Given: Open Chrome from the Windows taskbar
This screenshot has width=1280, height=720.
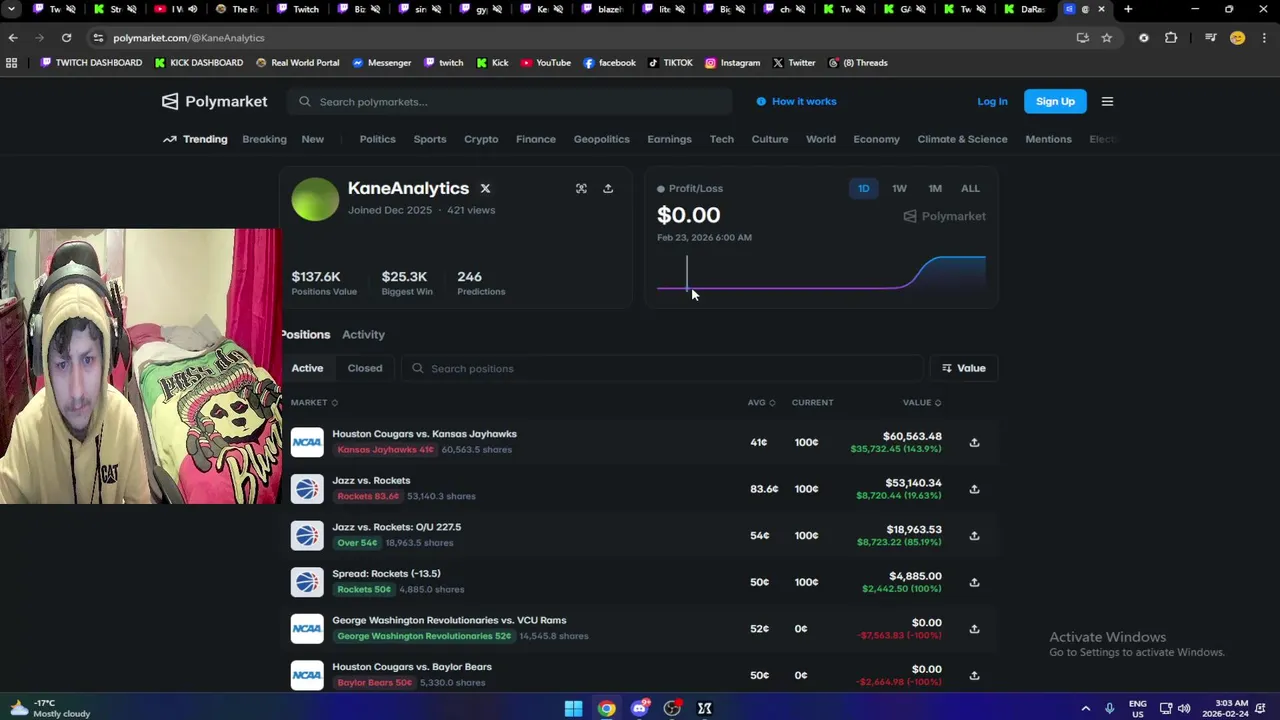Looking at the screenshot, I should [x=607, y=708].
